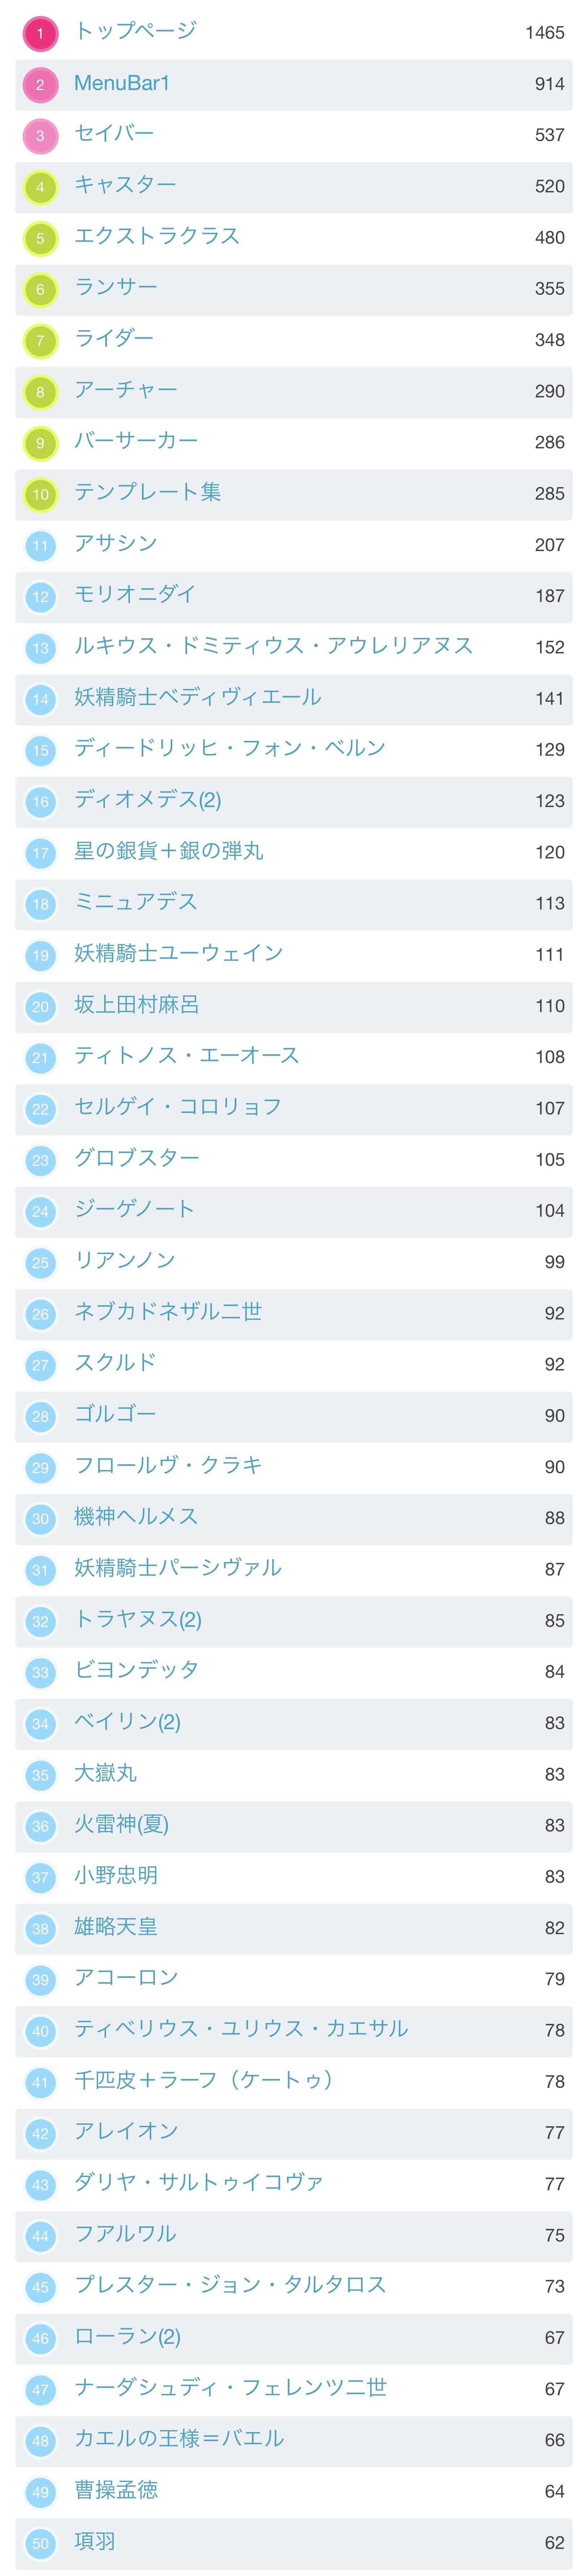Open the 坂上田村麻呂 entry
Viewport: 588px width, 2576px height.
[x=137, y=1004]
